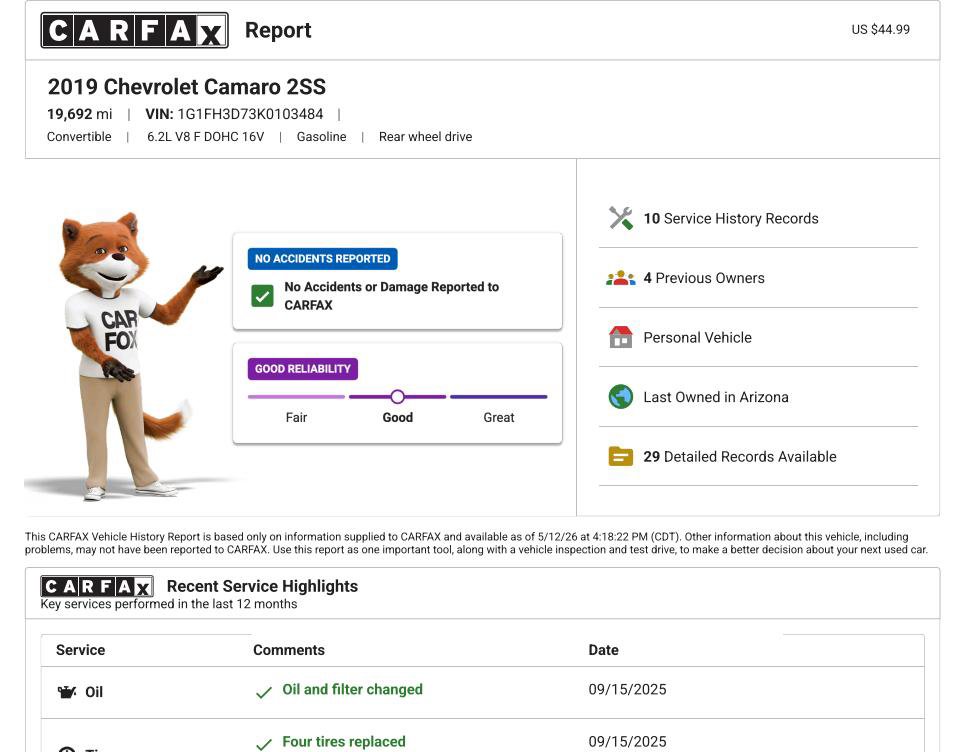Open 4 Previous Owners details
The width and height of the screenshot is (970, 752).
pyautogui.click(x=704, y=278)
